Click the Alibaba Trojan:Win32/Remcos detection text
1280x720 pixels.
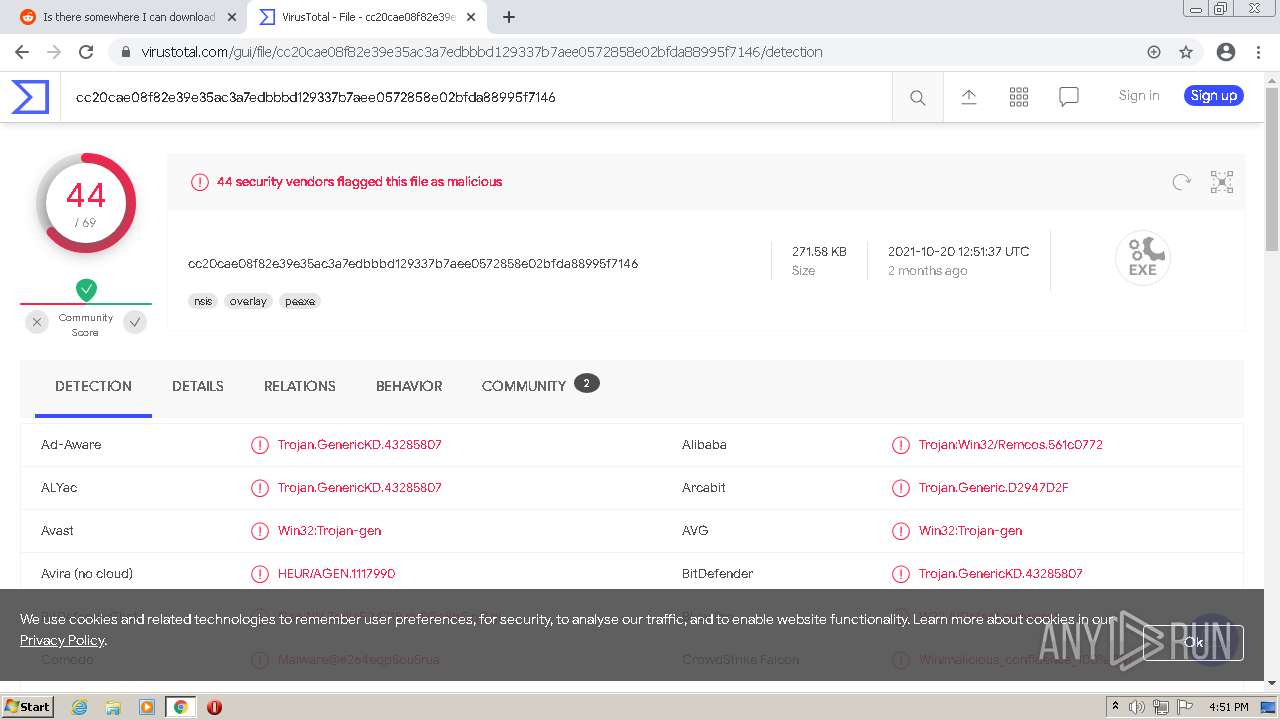pyautogui.click(x=1010, y=445)
